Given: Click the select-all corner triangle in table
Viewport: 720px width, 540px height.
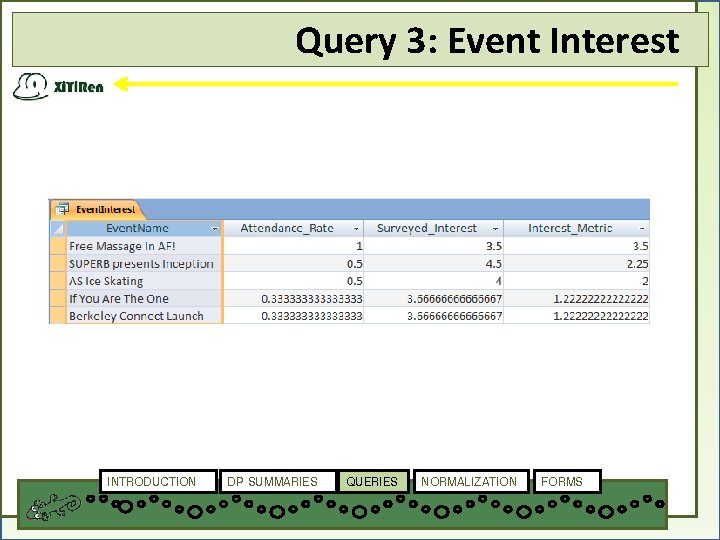Looking at the screenshot, I should coord(57,228).
